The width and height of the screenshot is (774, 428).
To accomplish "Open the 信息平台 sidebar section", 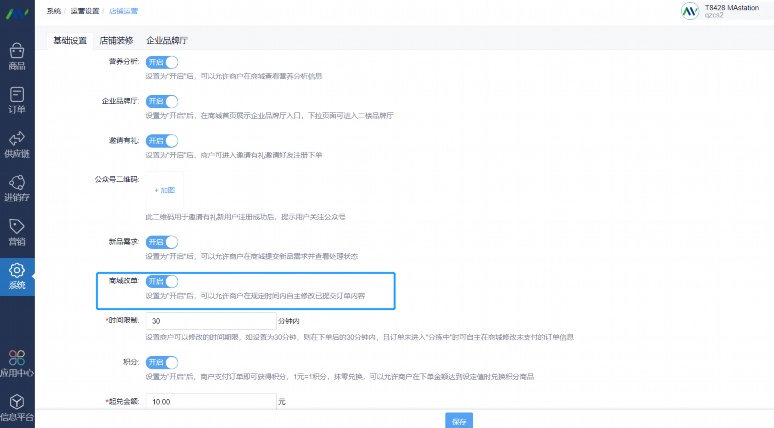I will [x=17, y=407].
